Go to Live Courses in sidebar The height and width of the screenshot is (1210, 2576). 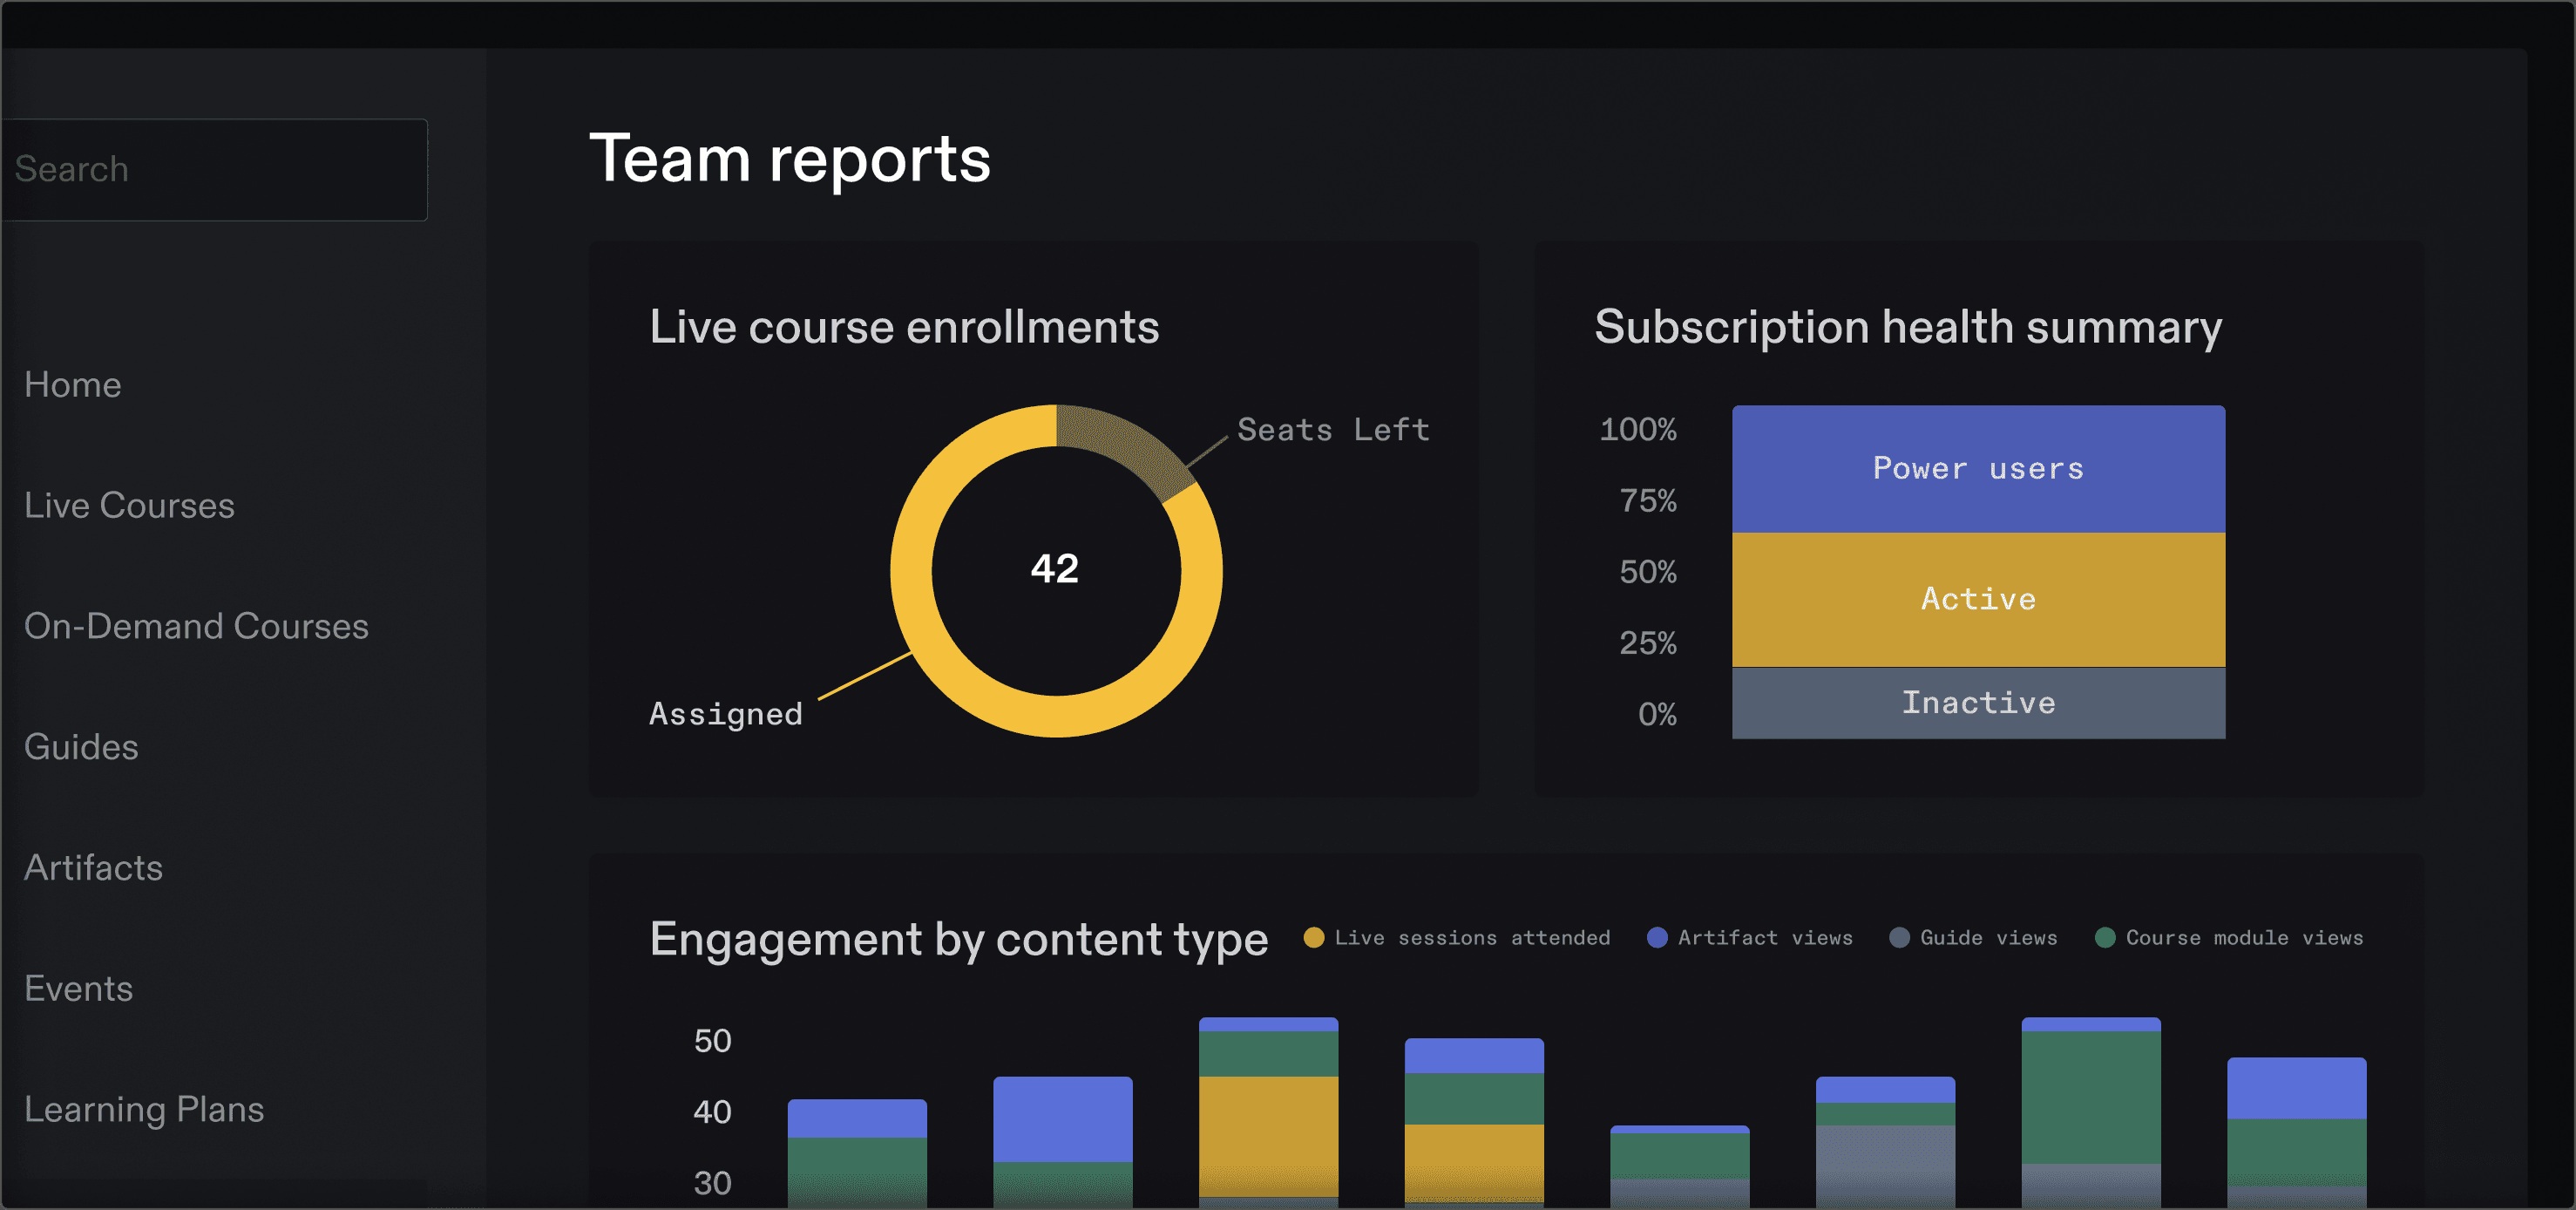tap(129, 506)
